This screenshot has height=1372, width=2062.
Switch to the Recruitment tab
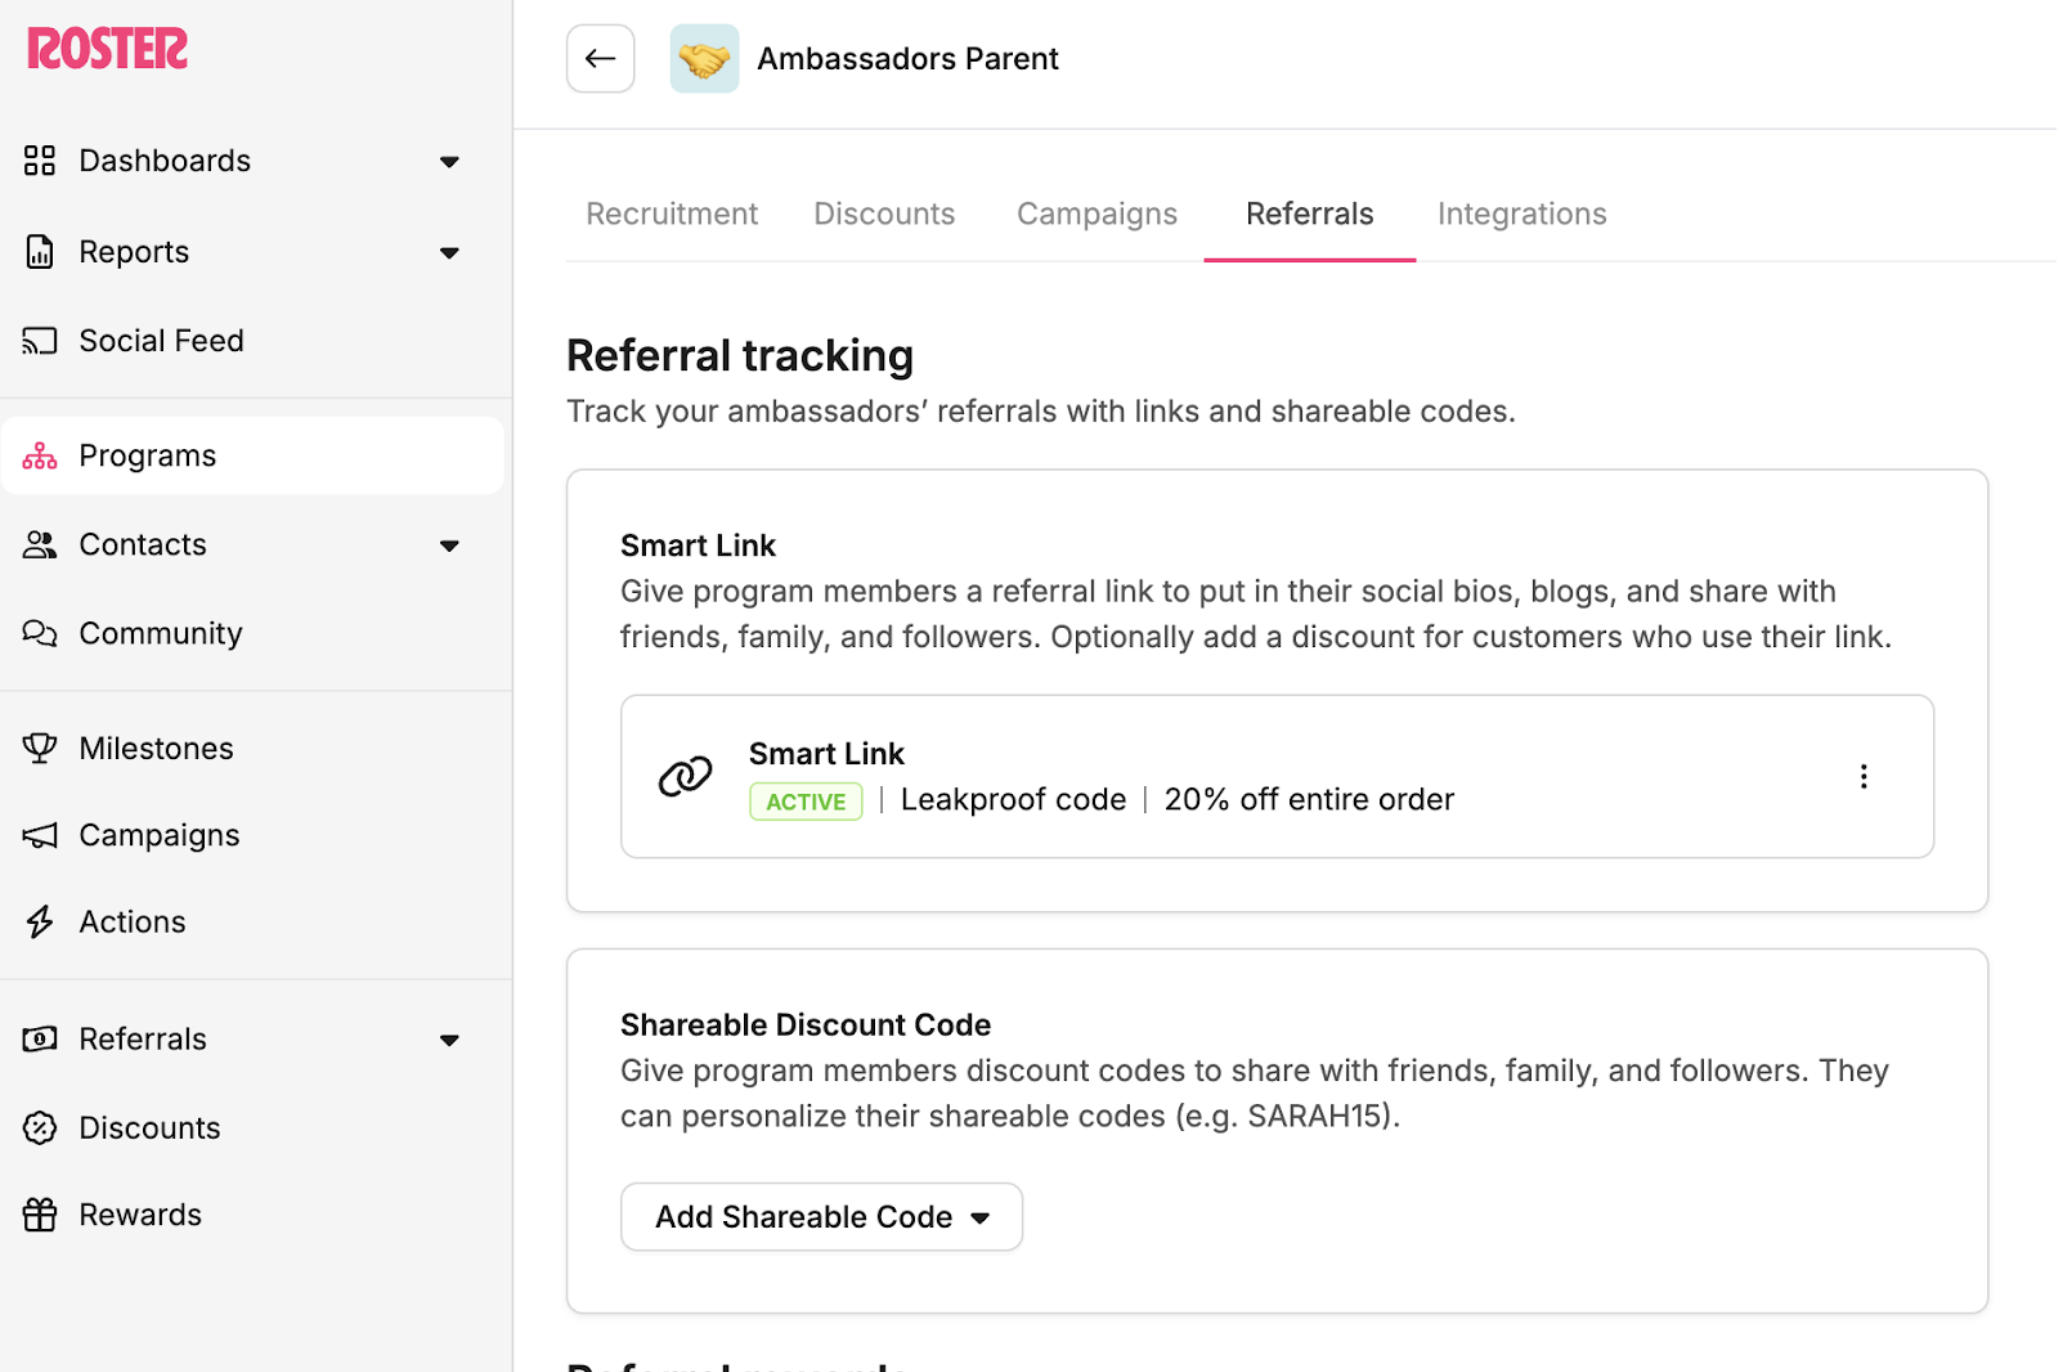click(x=671, y=214)
